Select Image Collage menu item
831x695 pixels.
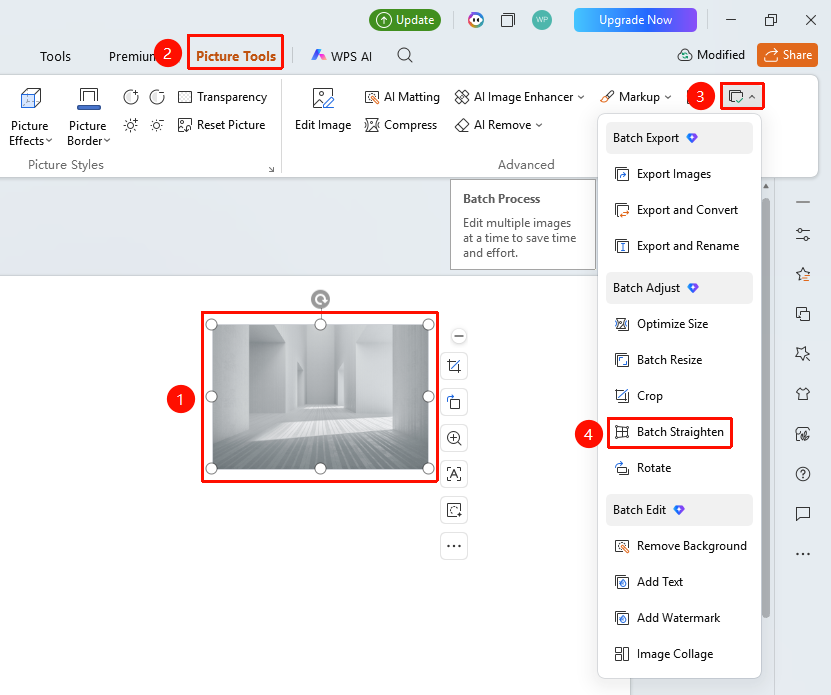679,654
